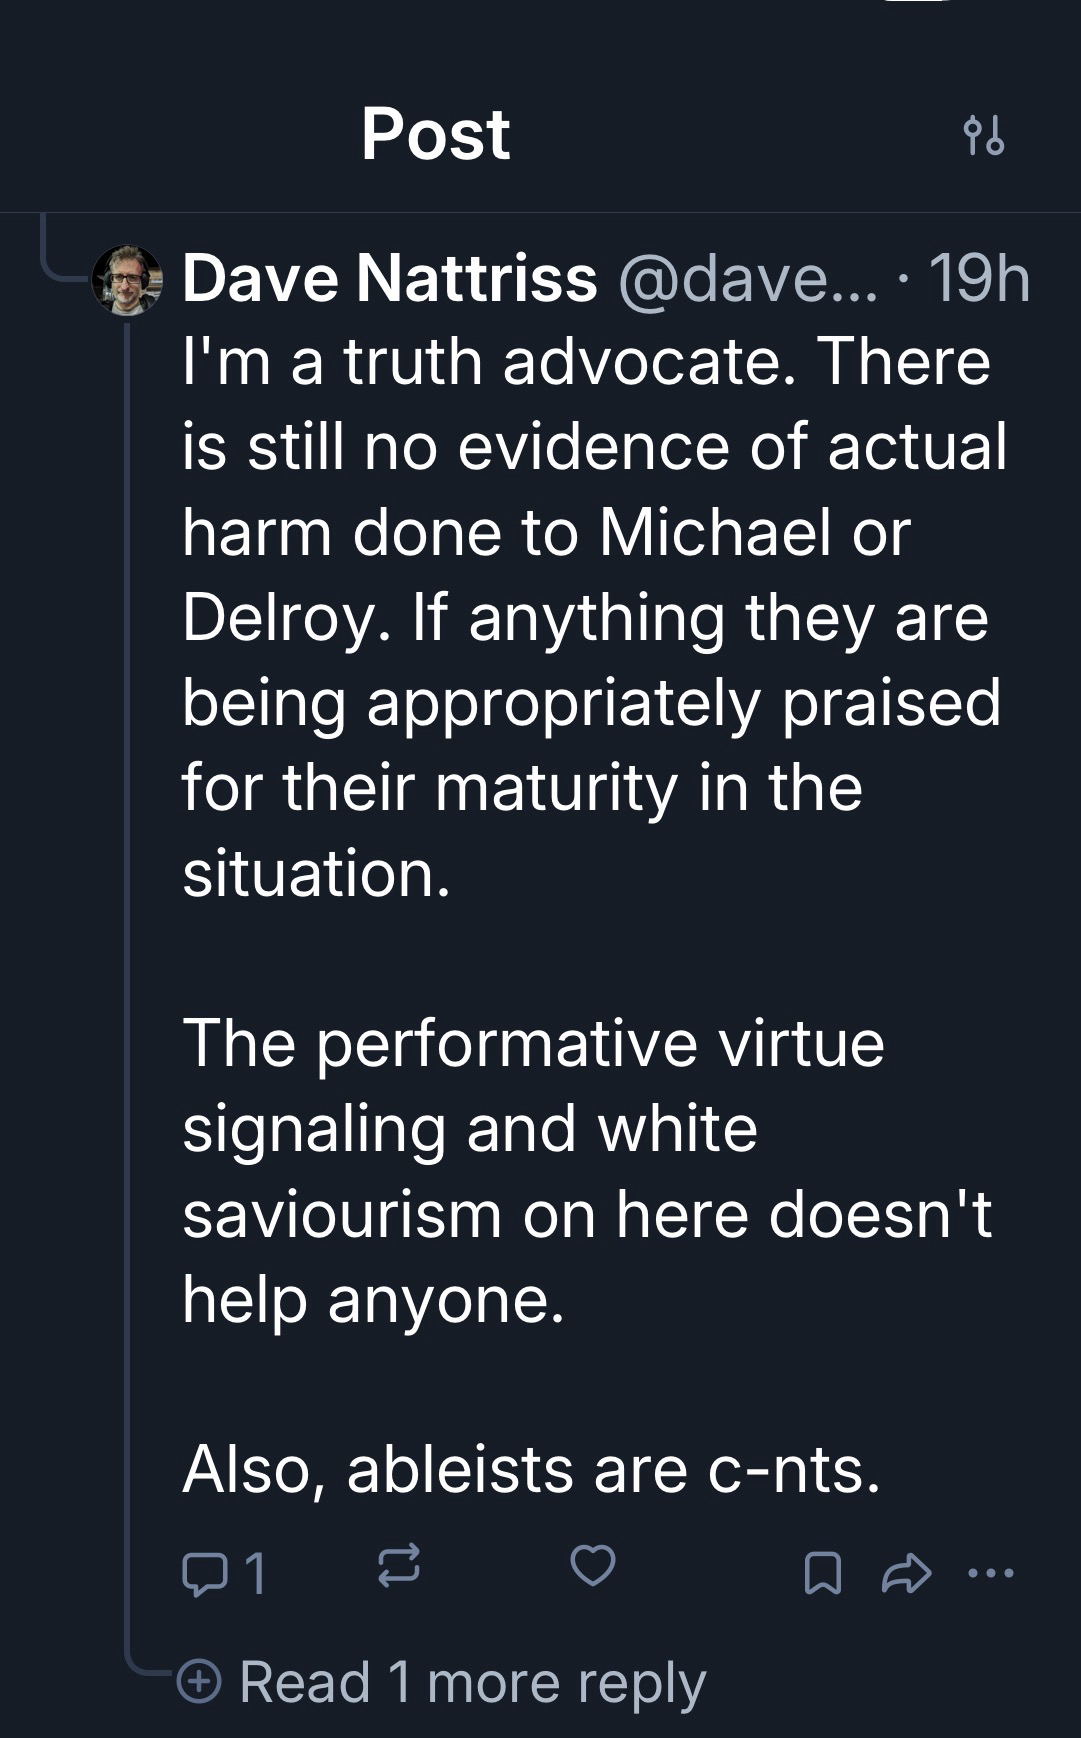Tap the white pill handle at top
The height and width of the screenshot is (1738, 1081).
coord(915,2)
